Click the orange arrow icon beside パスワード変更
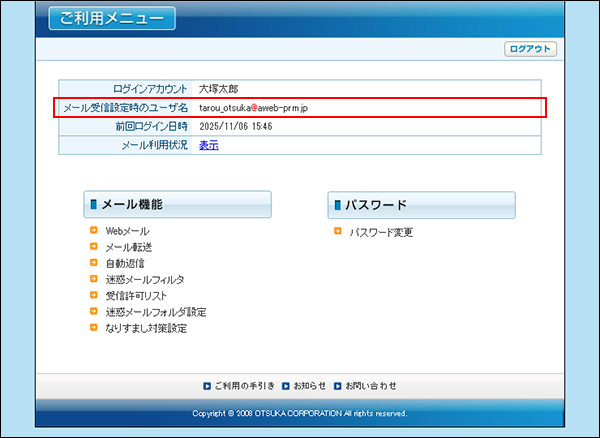The height and width of the screenshot is (438, 600). pos(338,232)
